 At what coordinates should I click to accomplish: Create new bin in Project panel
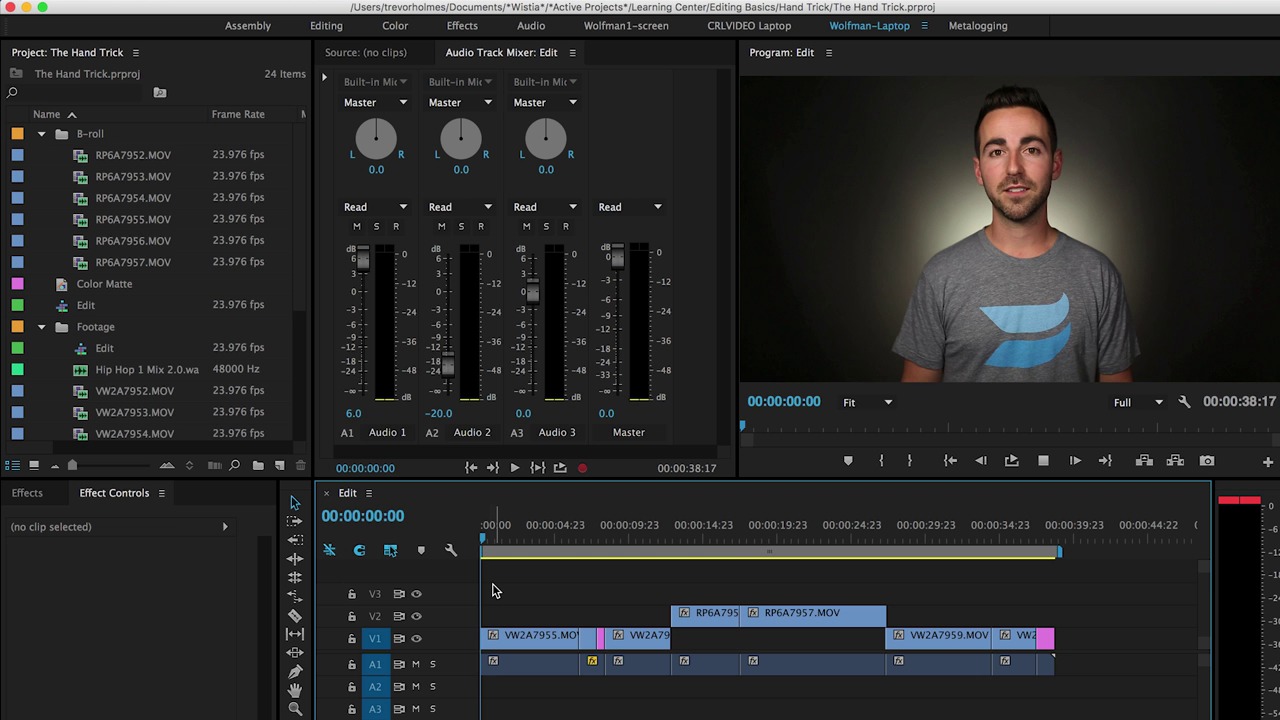[x=258, y=465]
